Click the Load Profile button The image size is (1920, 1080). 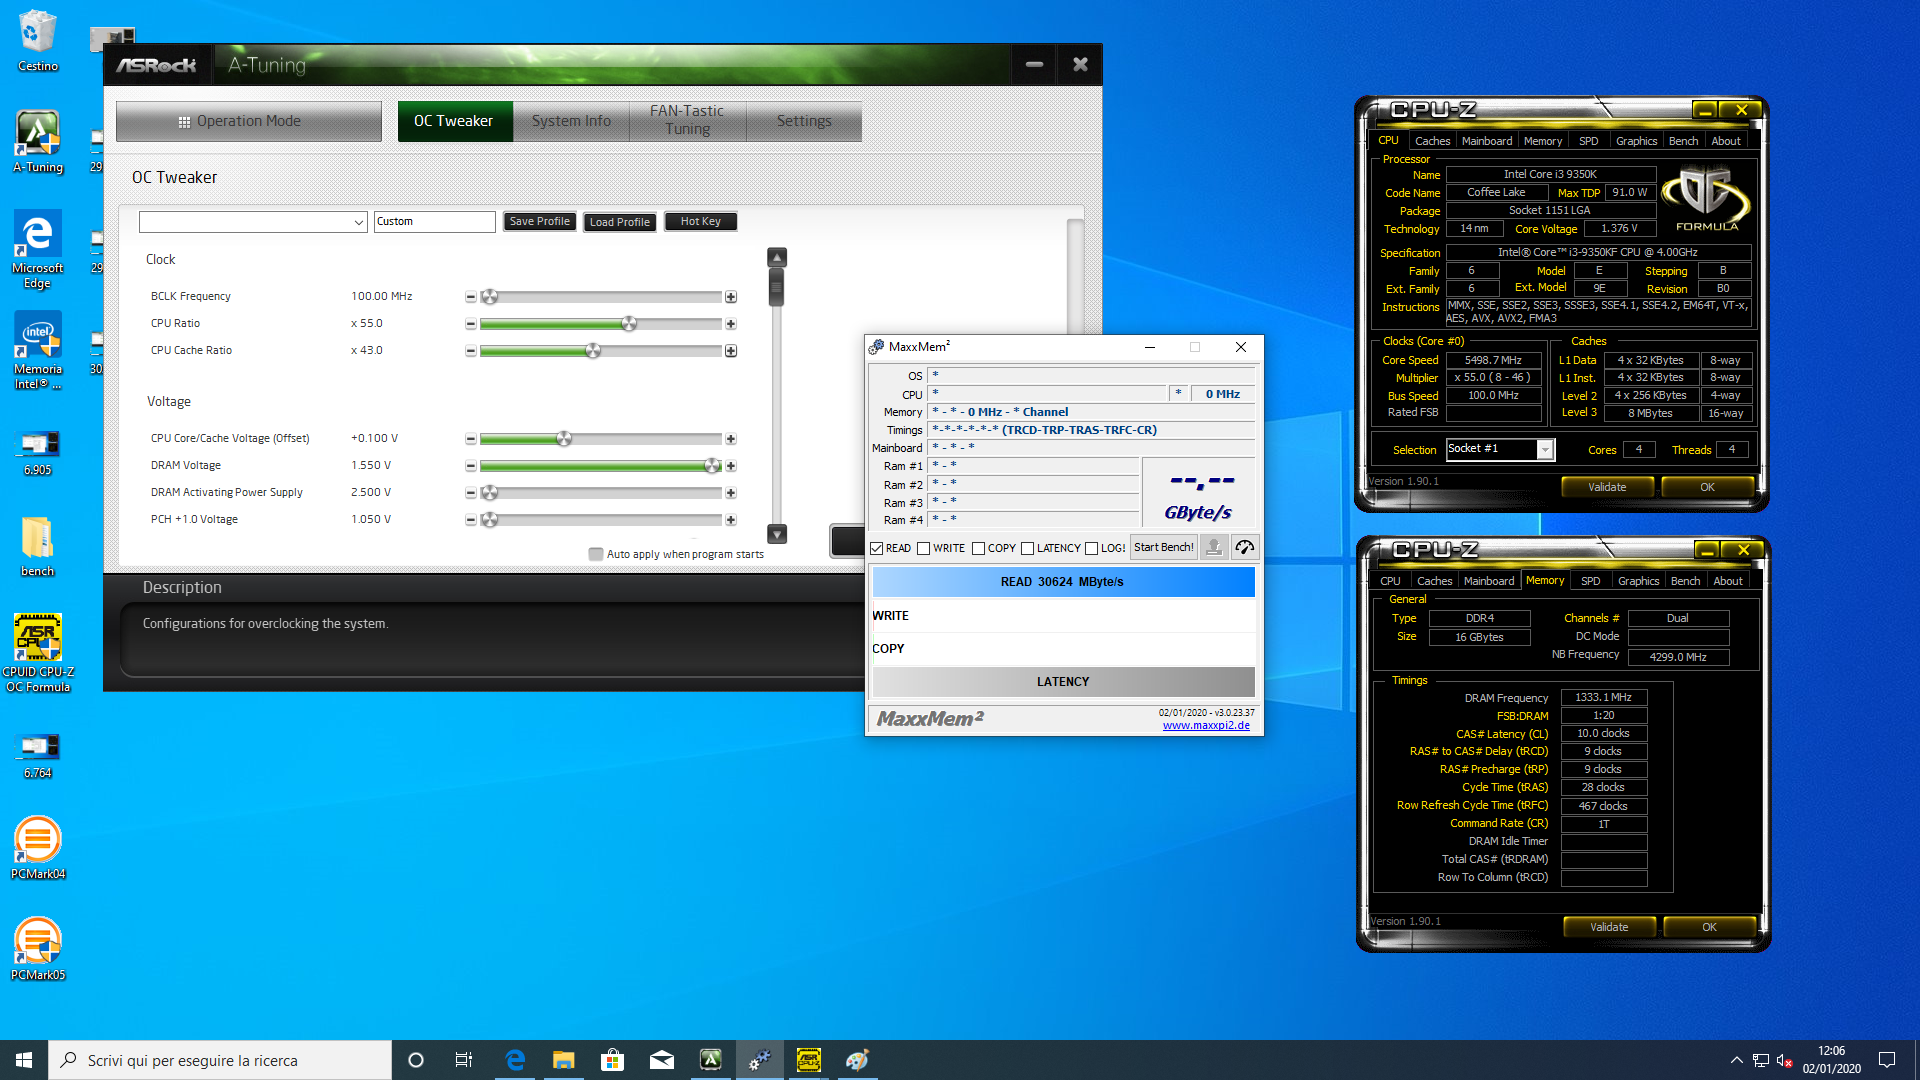[619, 222]
